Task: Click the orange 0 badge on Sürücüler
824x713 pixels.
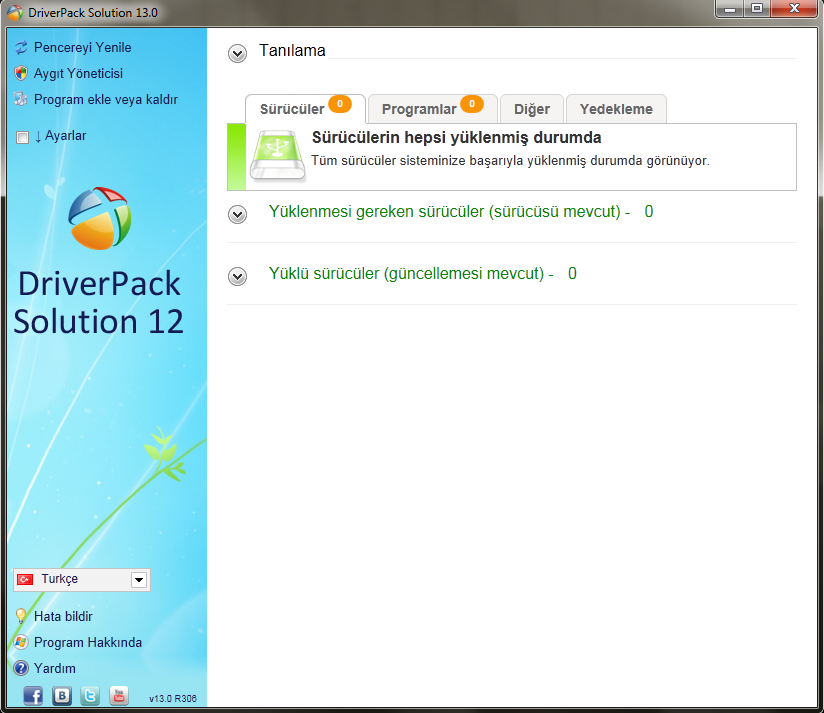Action: pyautogui.click(x=340, y=104)
